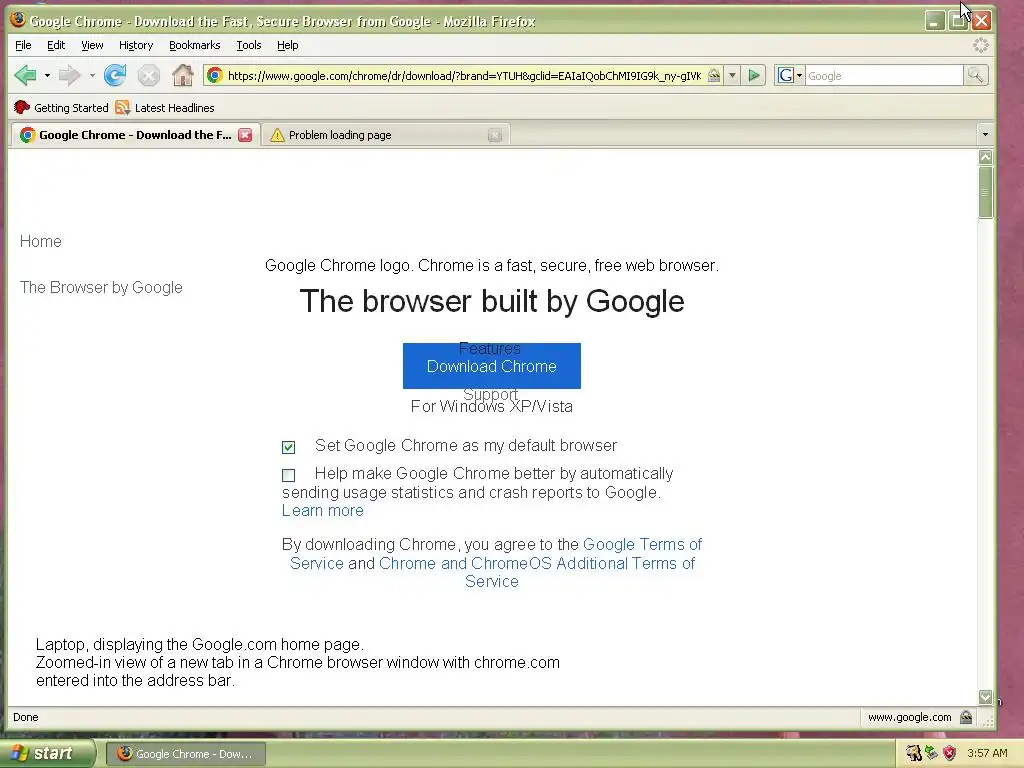Click the padlock icon in the address bar
Screen dimensions: 1024x768
[x=714, y=76]
